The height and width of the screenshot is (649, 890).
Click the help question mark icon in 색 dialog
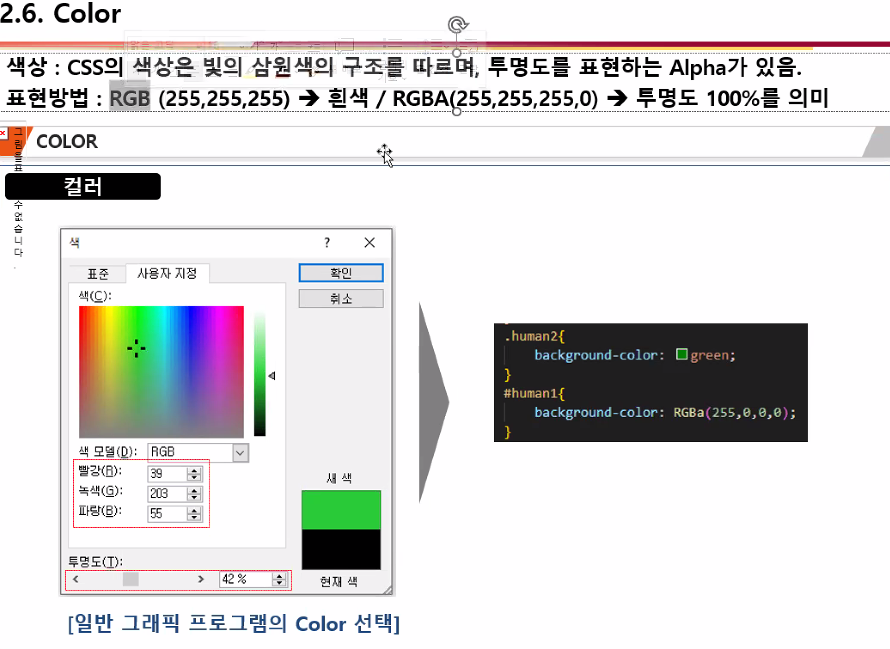pos(327,242)
